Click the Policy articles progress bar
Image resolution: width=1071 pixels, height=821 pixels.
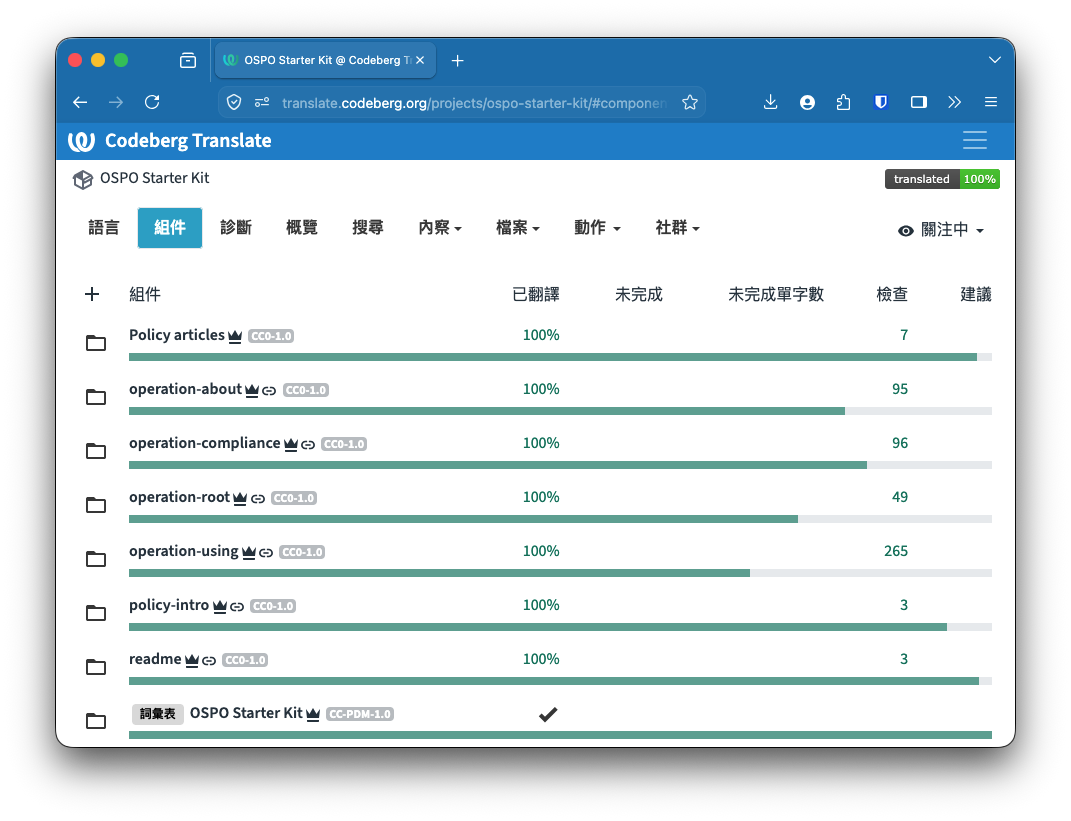point(560,357)
